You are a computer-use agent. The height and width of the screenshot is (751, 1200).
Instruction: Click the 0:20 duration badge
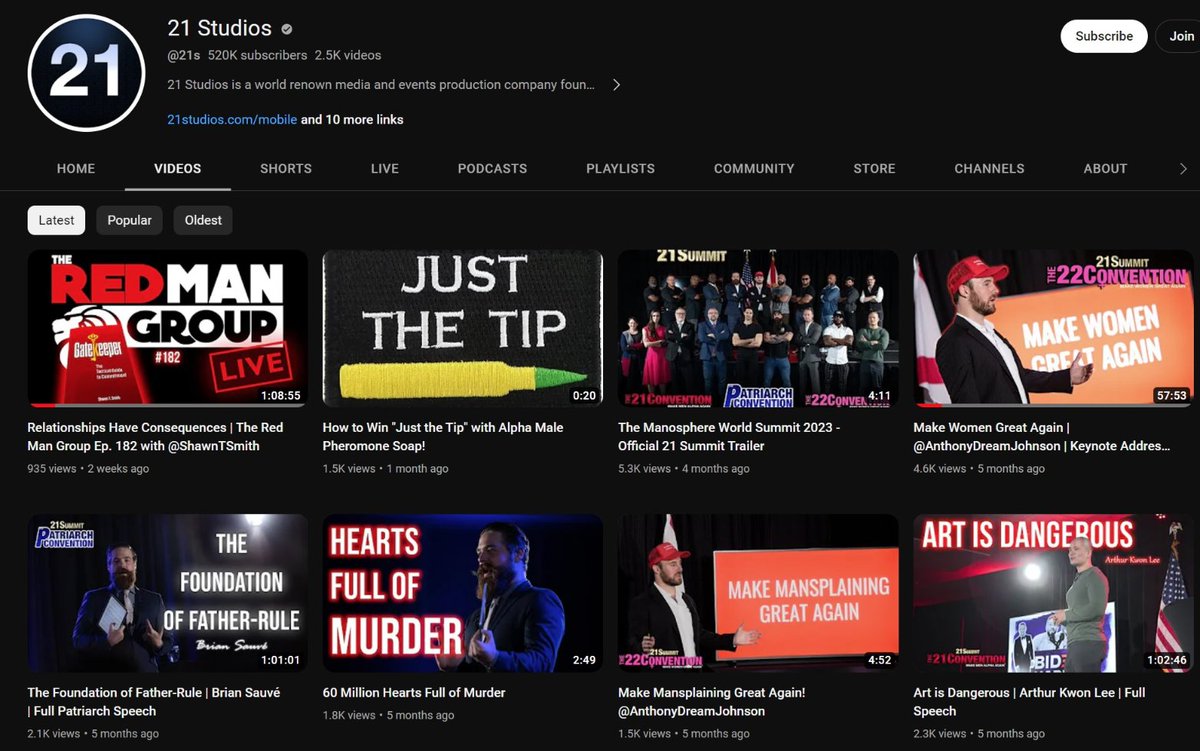click(584, 395)
